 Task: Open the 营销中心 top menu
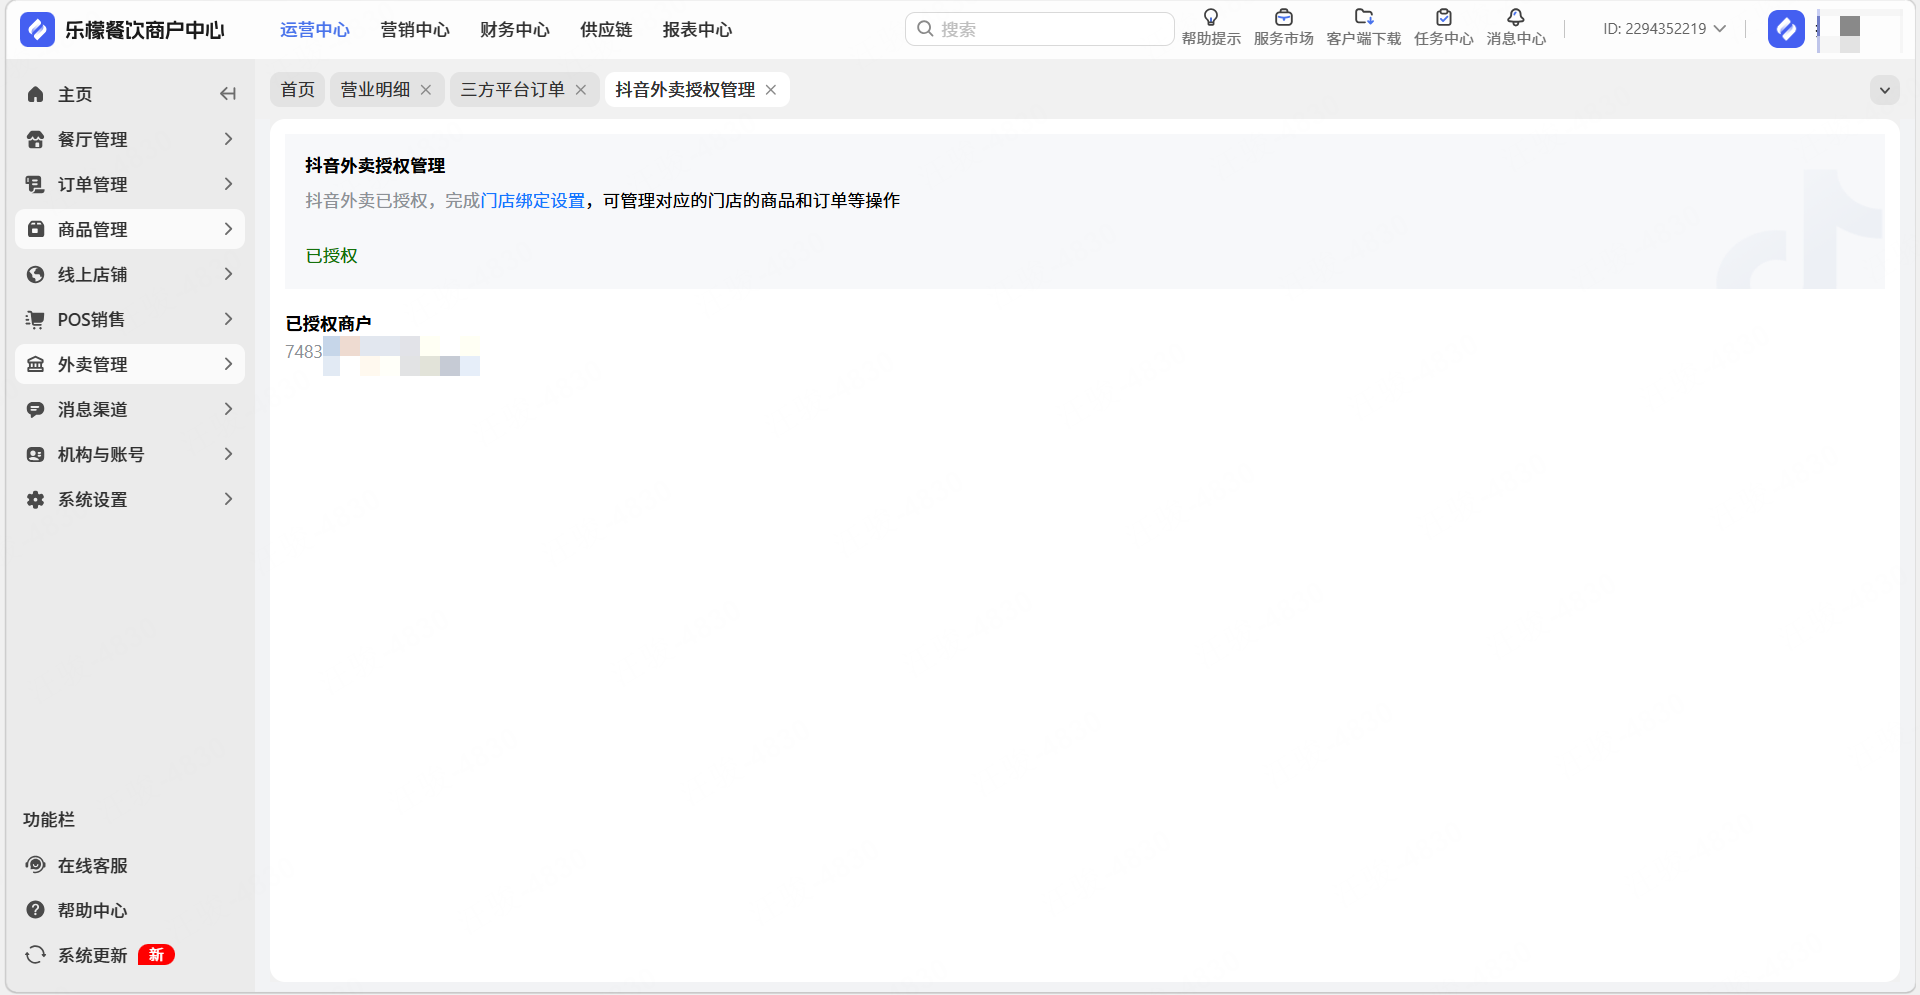pos(415,30)
